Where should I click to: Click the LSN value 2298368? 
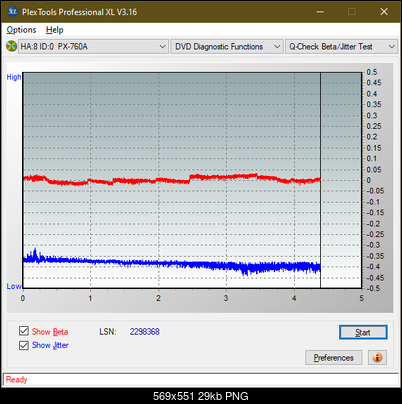pos(145,332)
